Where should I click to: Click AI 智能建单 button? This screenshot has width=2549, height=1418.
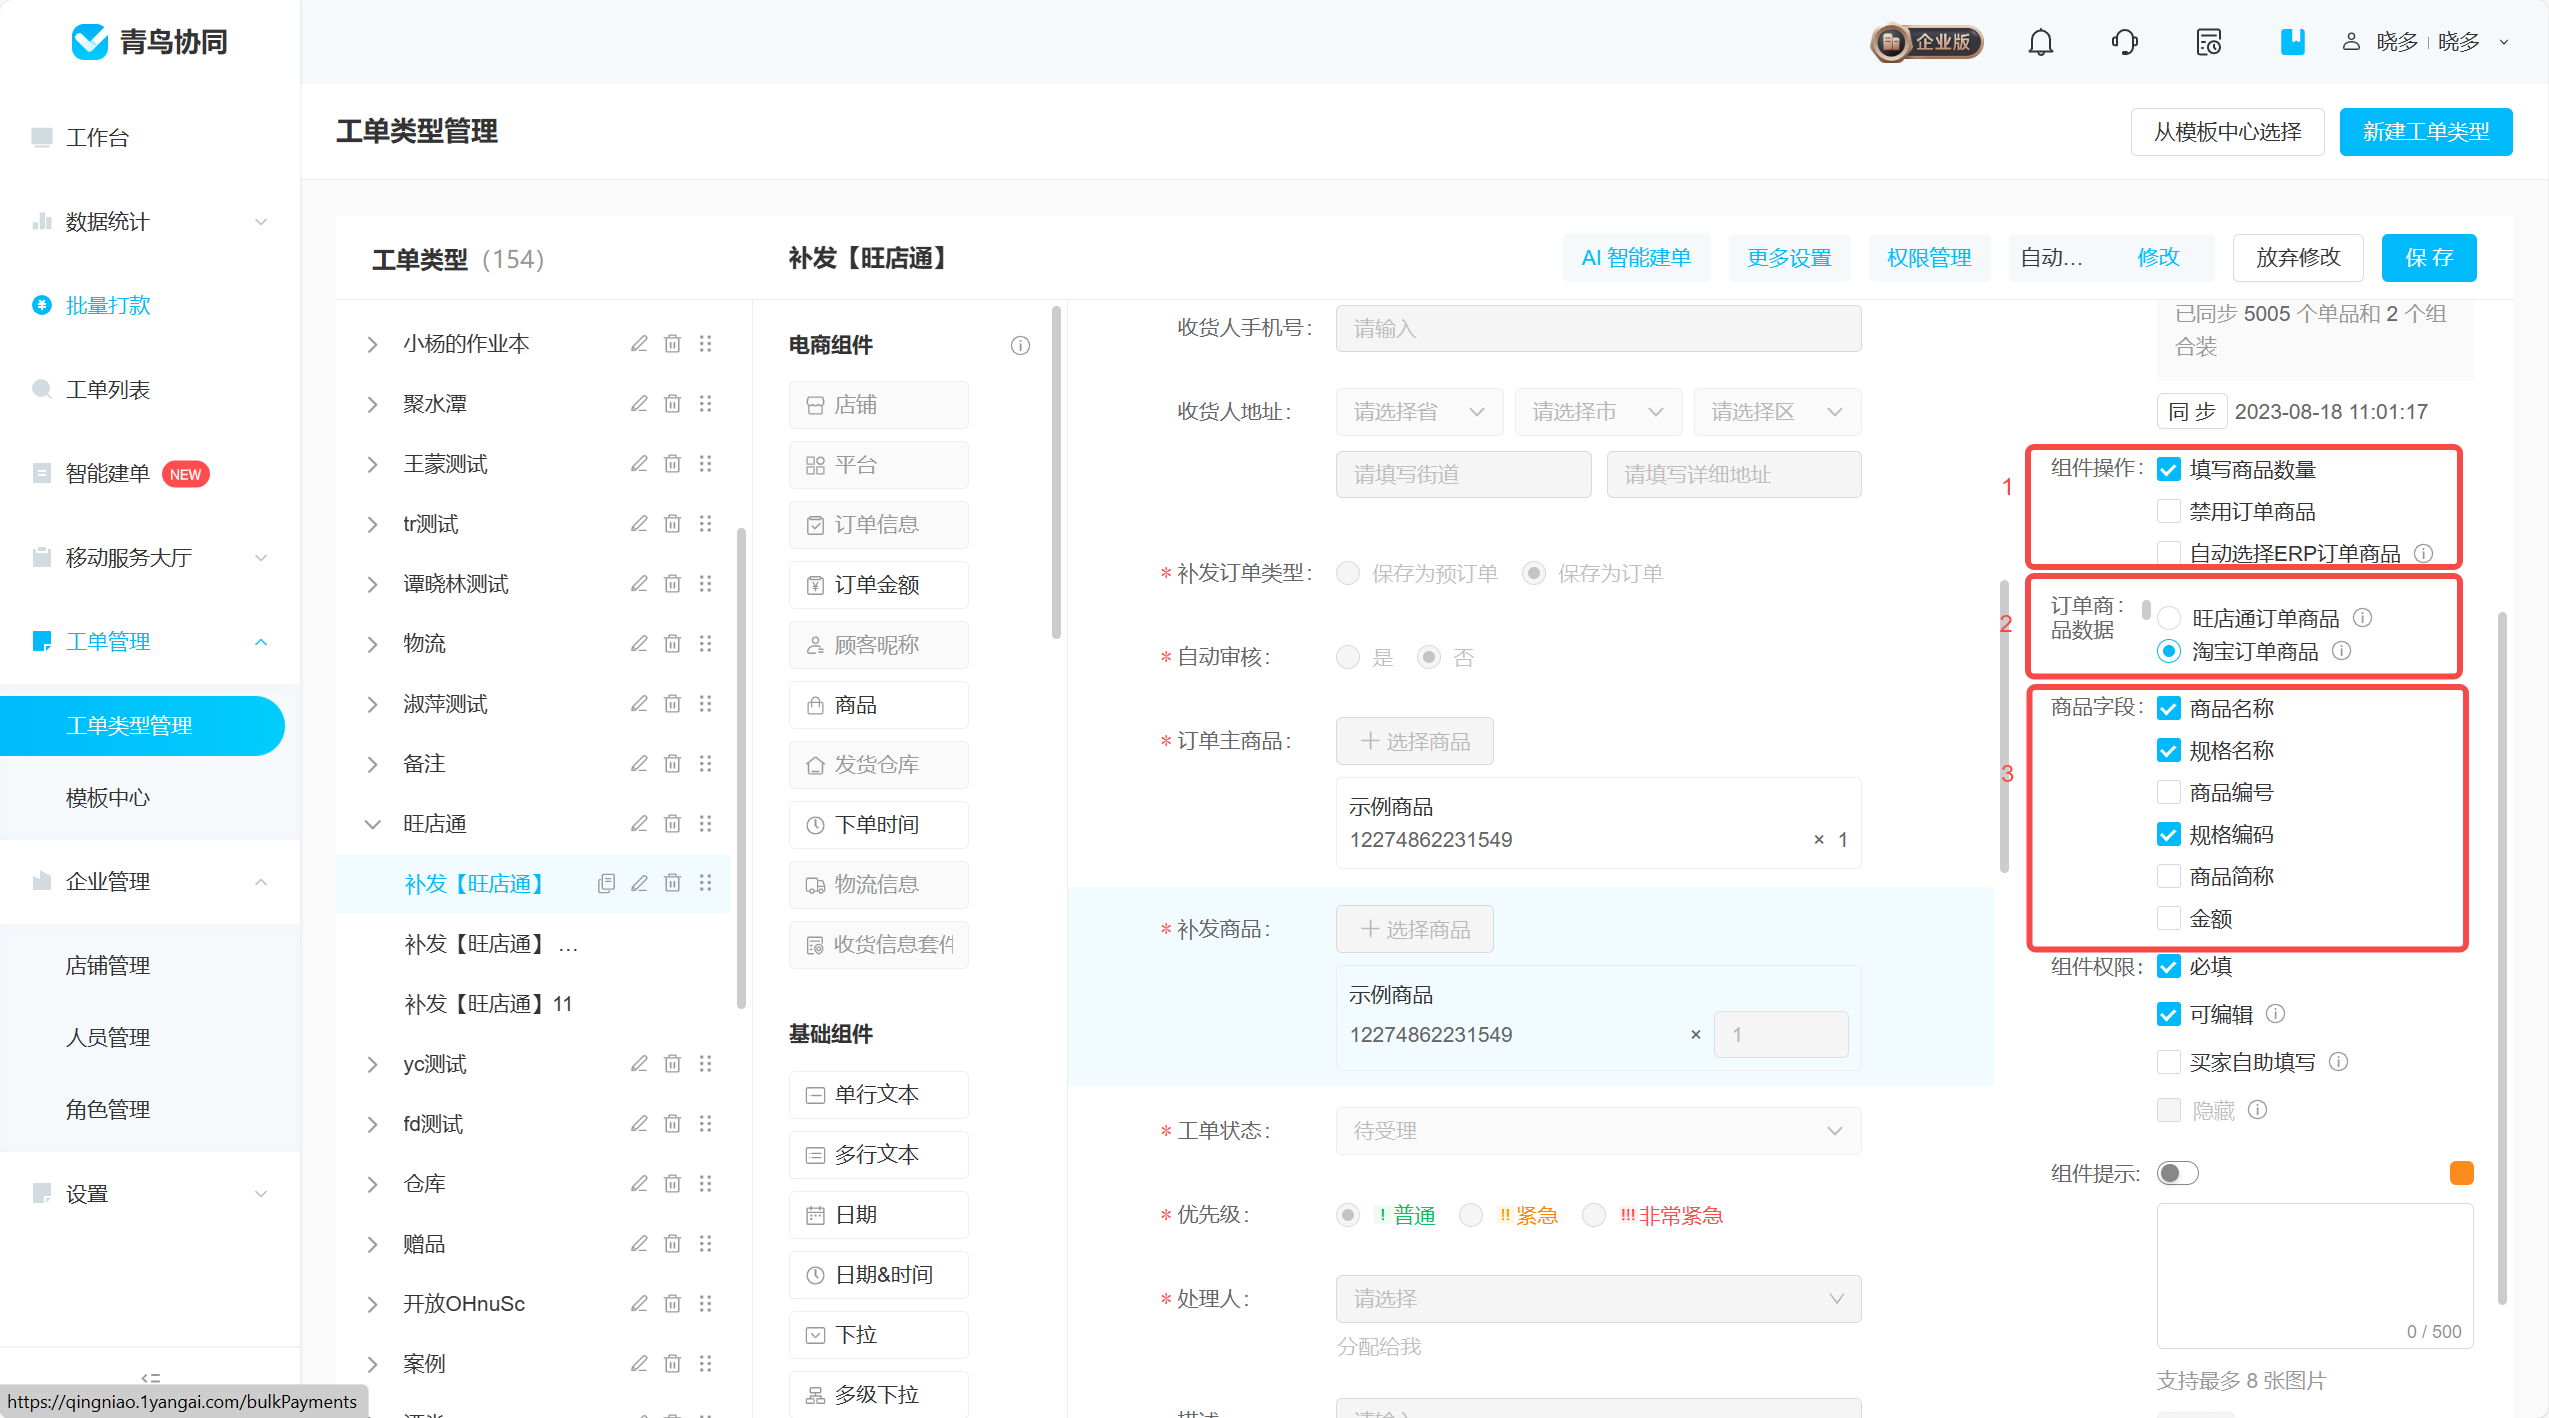1636,258
